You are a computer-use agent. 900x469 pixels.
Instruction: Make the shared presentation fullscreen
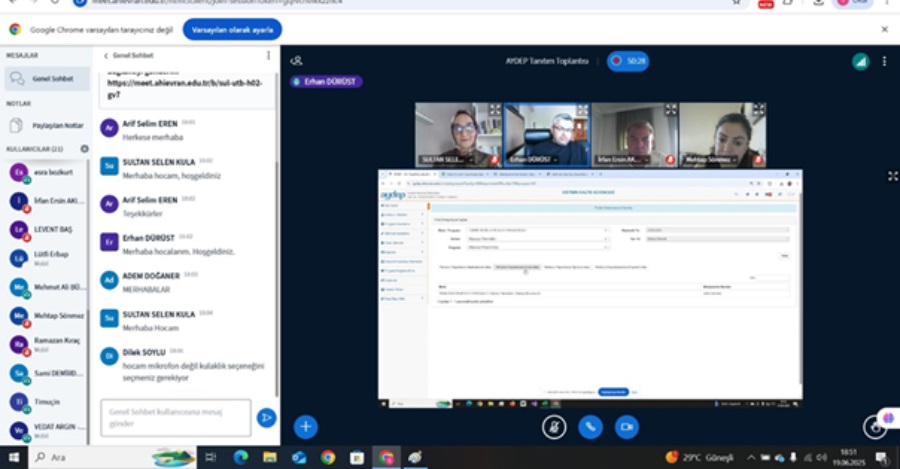pos(892,176)
